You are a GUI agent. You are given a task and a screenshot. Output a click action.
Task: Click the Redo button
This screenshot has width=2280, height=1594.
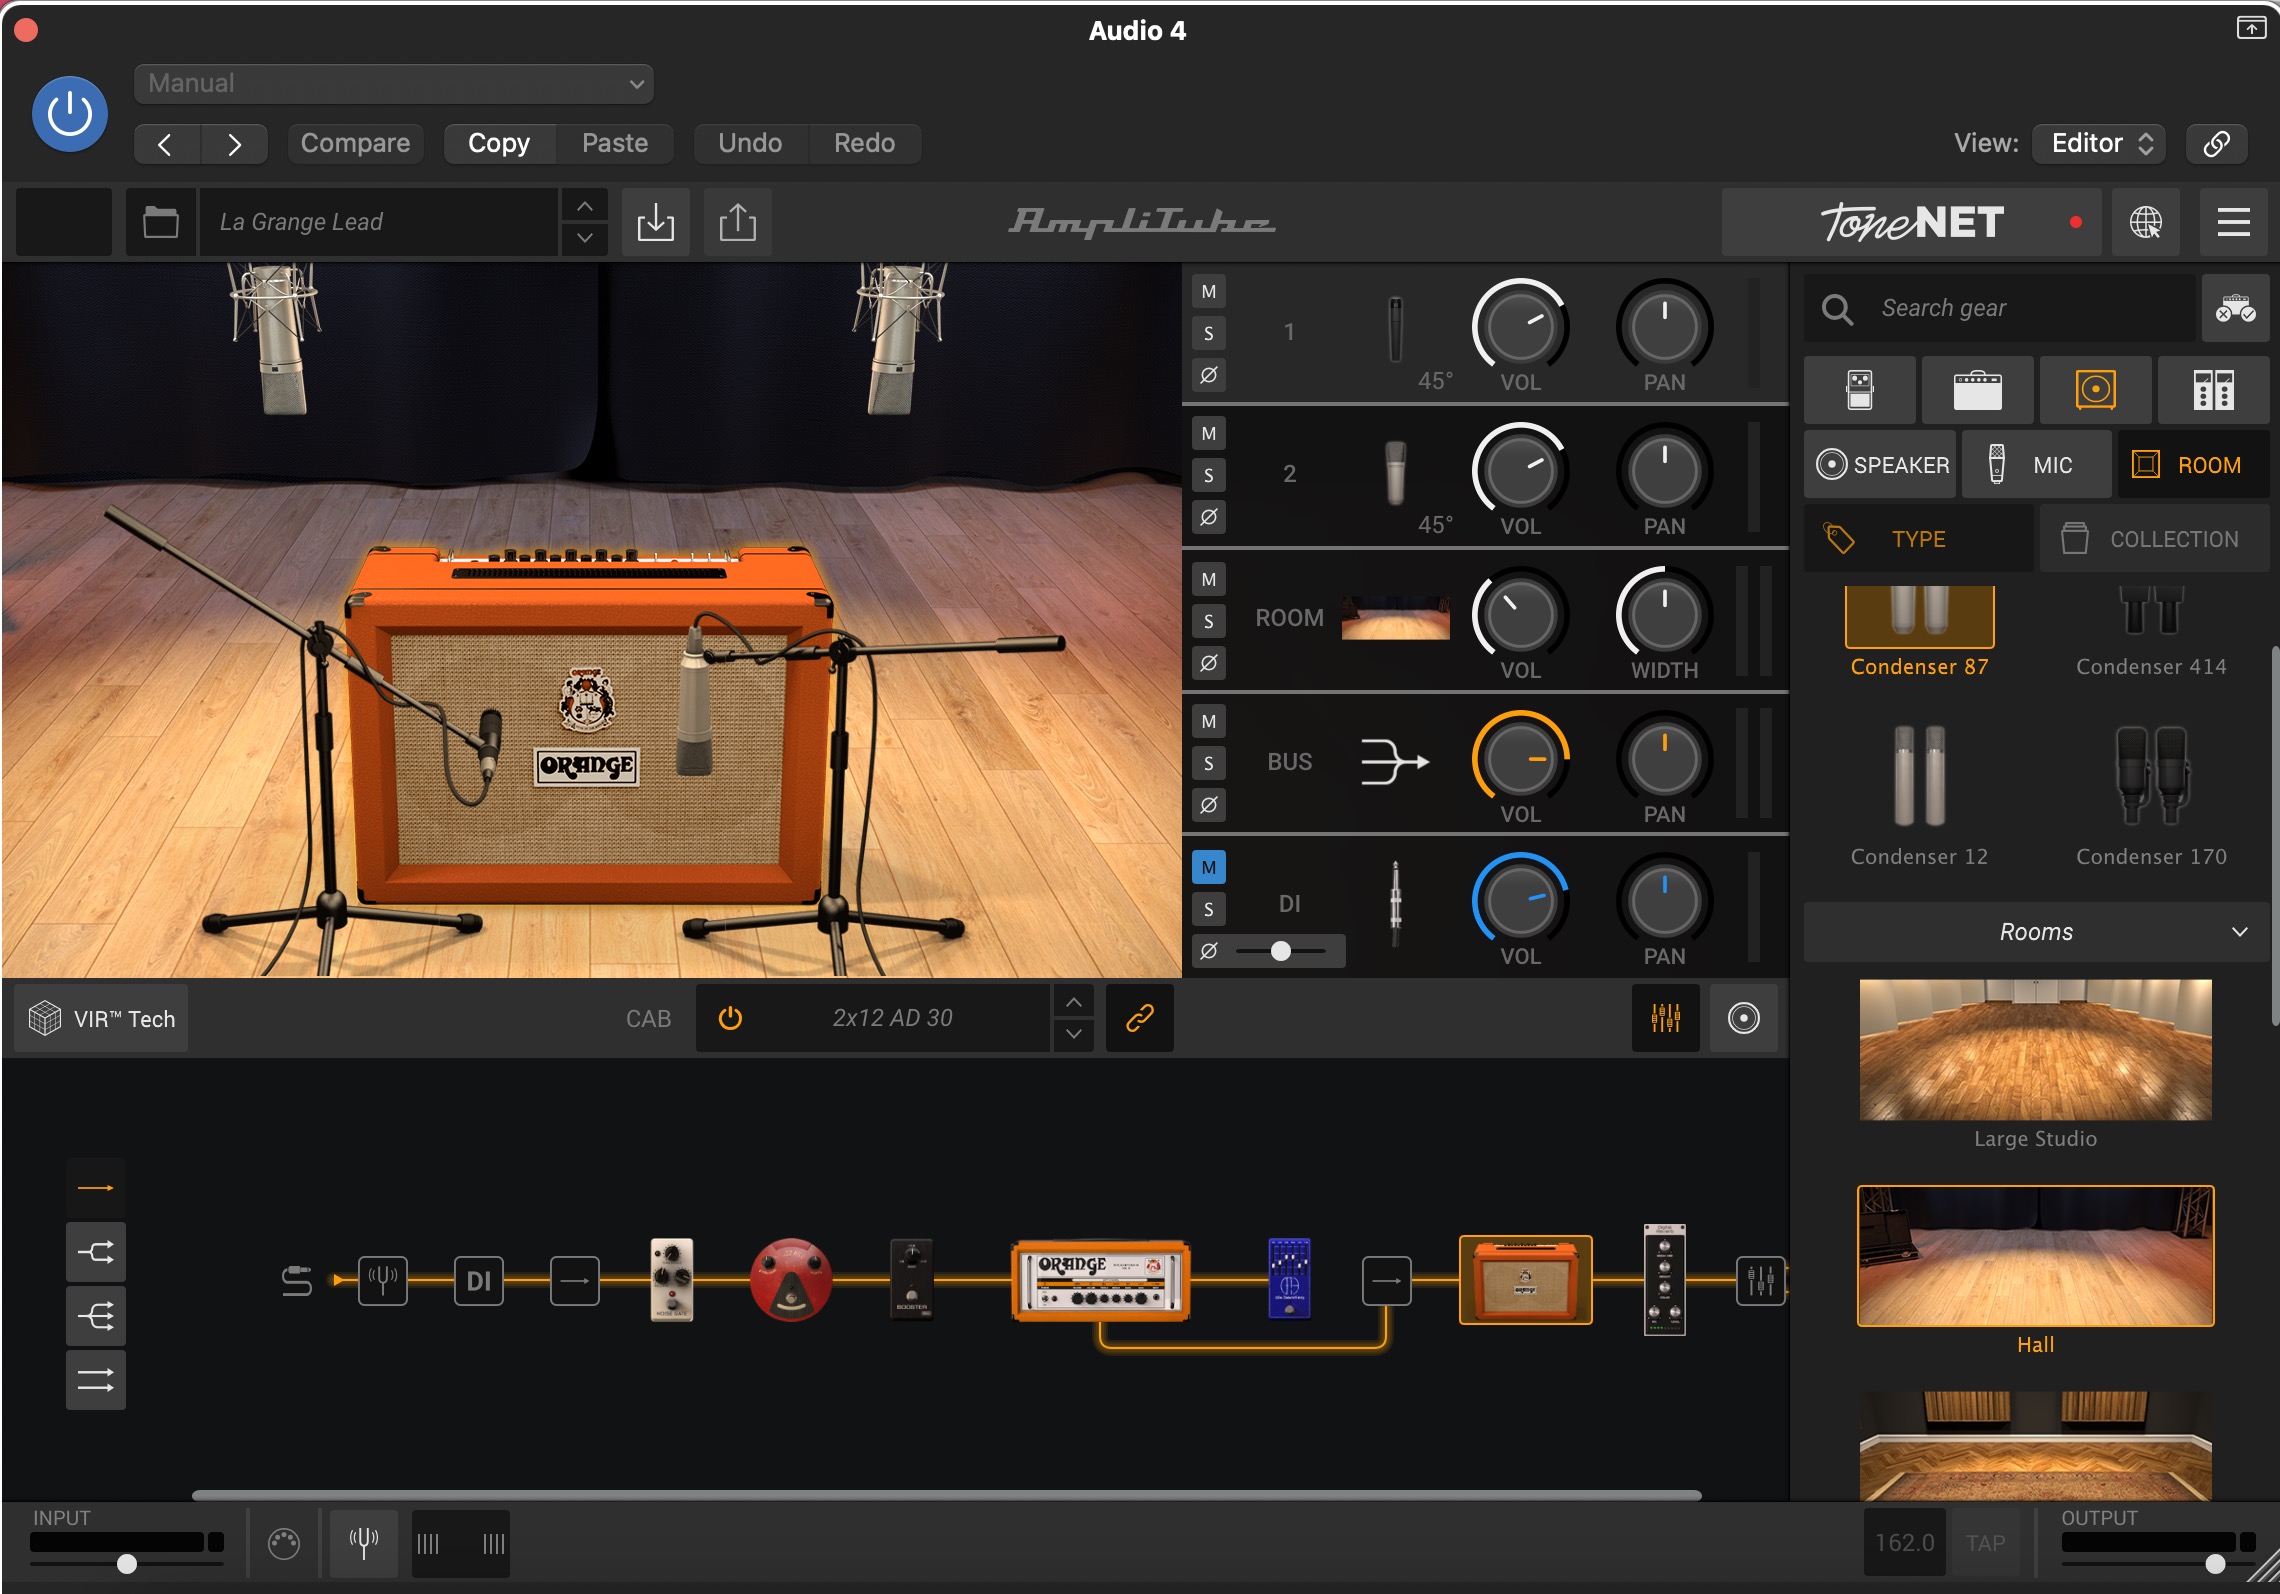864,143
